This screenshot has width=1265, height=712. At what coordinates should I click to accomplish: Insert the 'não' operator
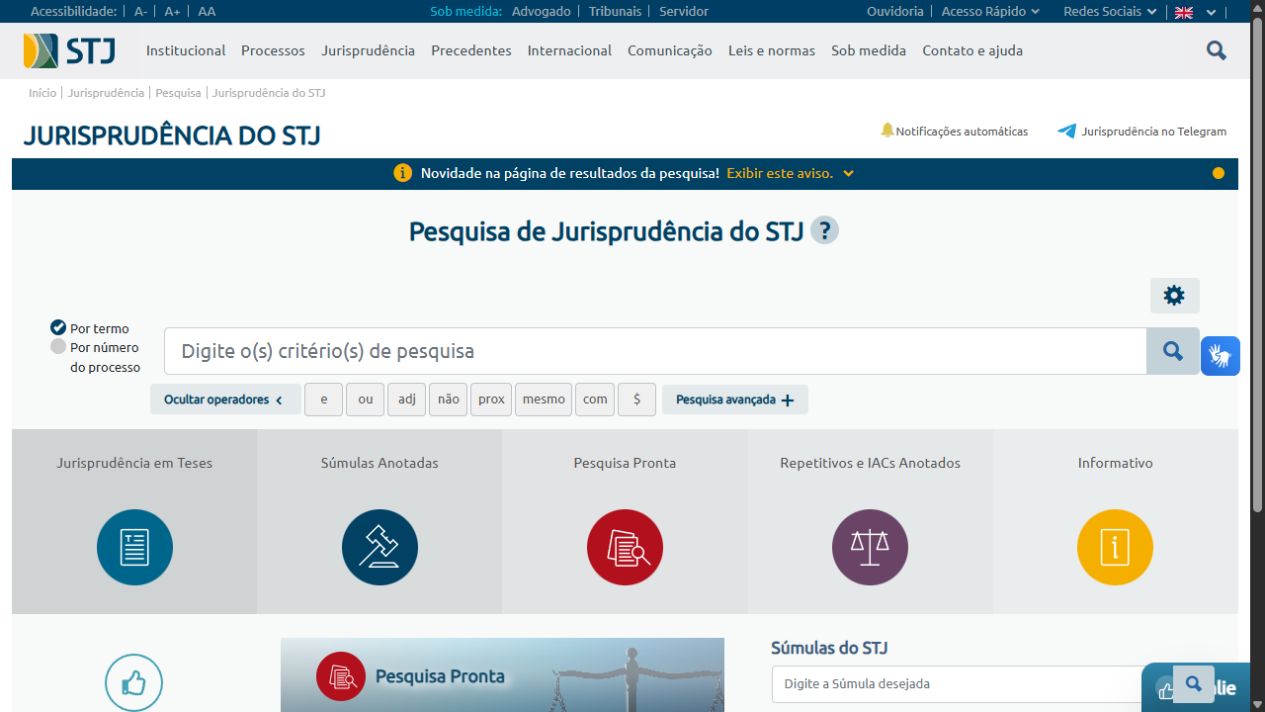pos(448,399)
